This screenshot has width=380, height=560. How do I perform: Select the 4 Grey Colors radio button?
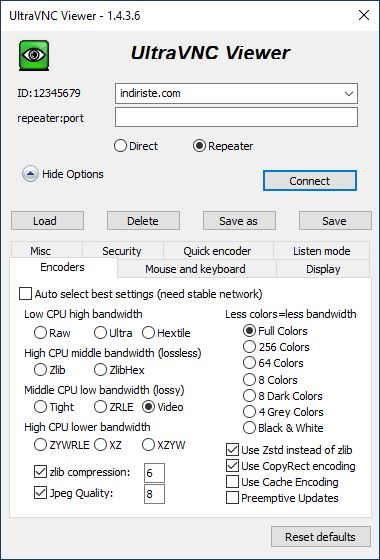pos(249,412)
